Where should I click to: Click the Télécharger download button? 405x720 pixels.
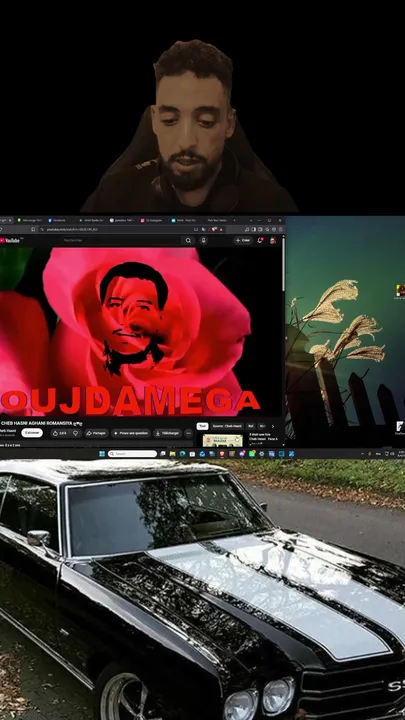(168, 433)
